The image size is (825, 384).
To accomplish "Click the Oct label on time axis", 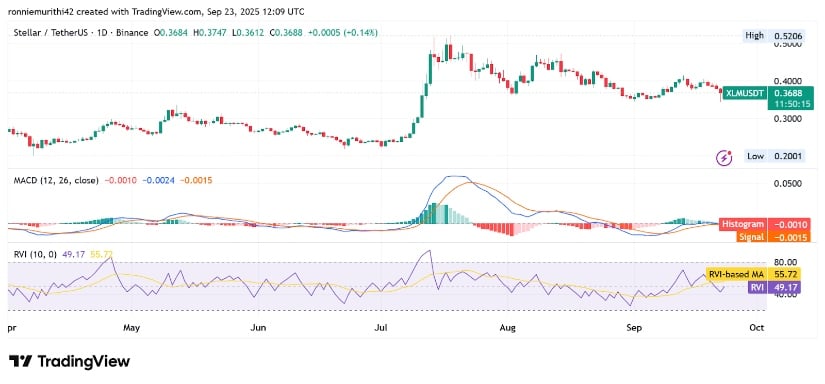I will click(756, 328).
